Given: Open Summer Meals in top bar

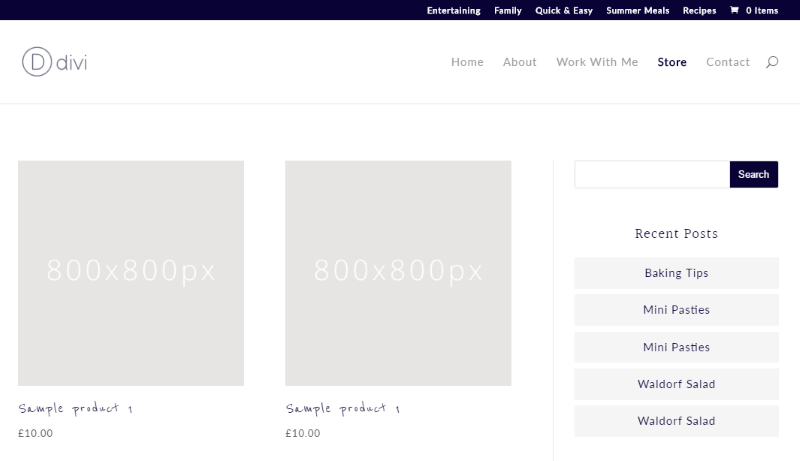Looking at the screenshot, I should pyautogui.click(x=638, y=10).
